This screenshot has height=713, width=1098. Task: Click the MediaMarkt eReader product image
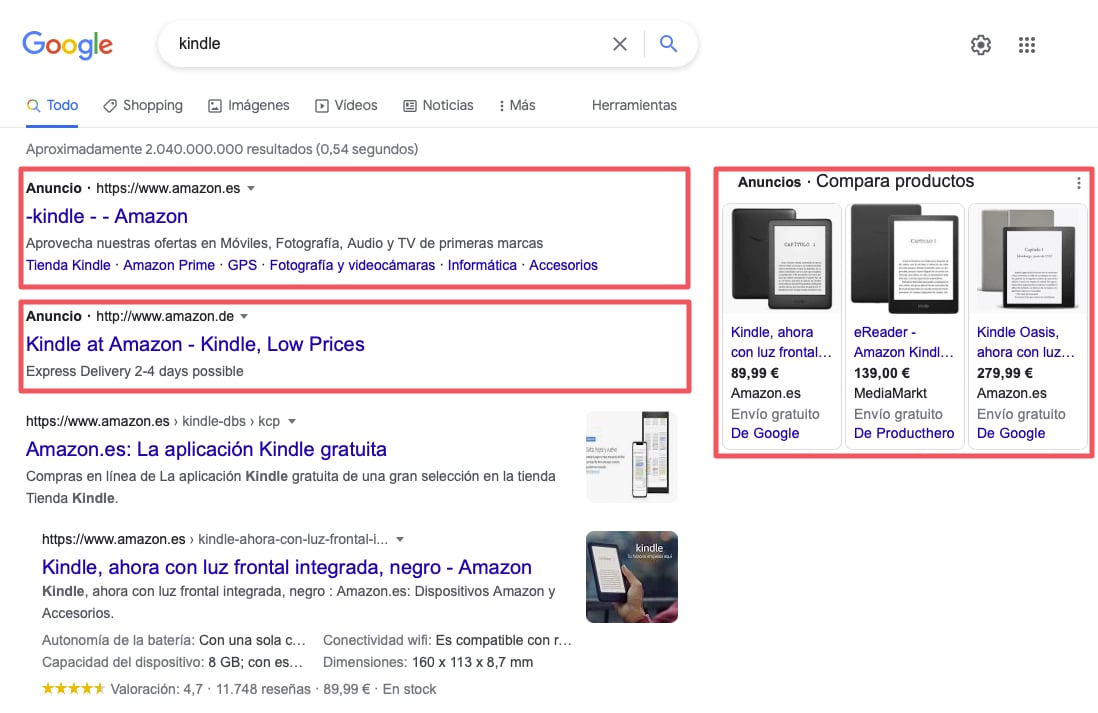pyautogui.click(x=905, y=259)
